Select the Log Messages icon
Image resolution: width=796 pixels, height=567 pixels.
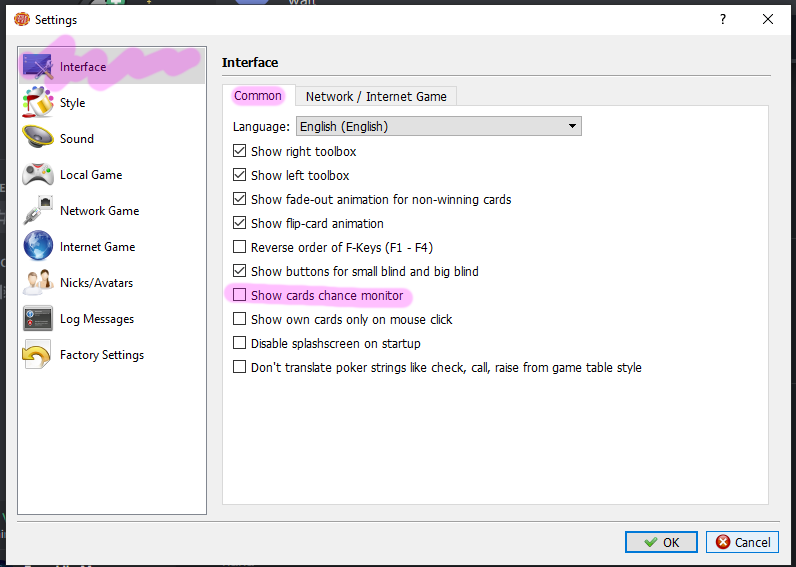[39, 319]
